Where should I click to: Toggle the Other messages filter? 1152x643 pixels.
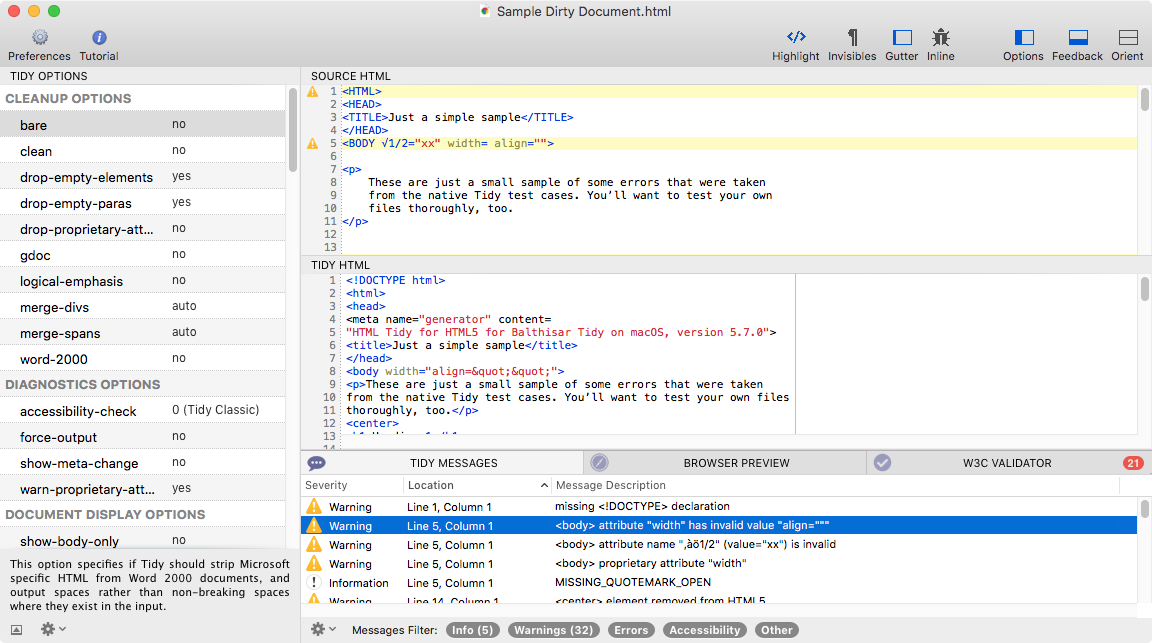point(777,630)
